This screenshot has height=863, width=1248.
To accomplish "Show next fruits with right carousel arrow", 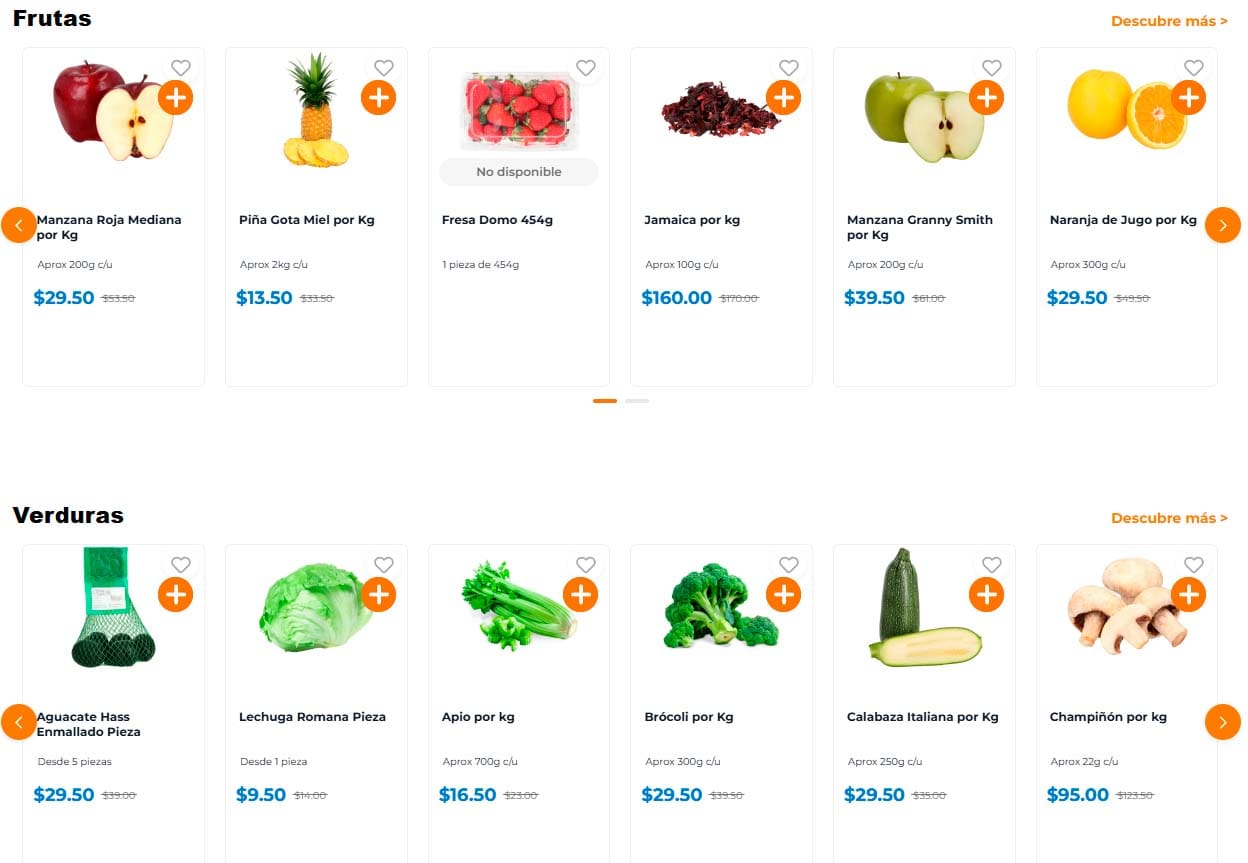I will 1222,225.
